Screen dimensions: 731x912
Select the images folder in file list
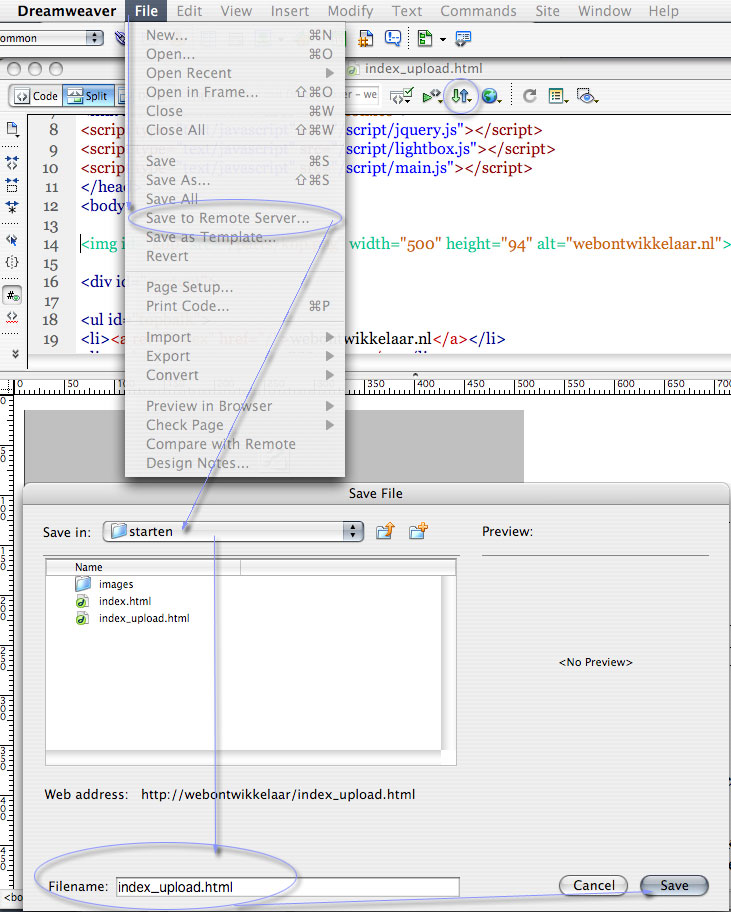(116, 584)
